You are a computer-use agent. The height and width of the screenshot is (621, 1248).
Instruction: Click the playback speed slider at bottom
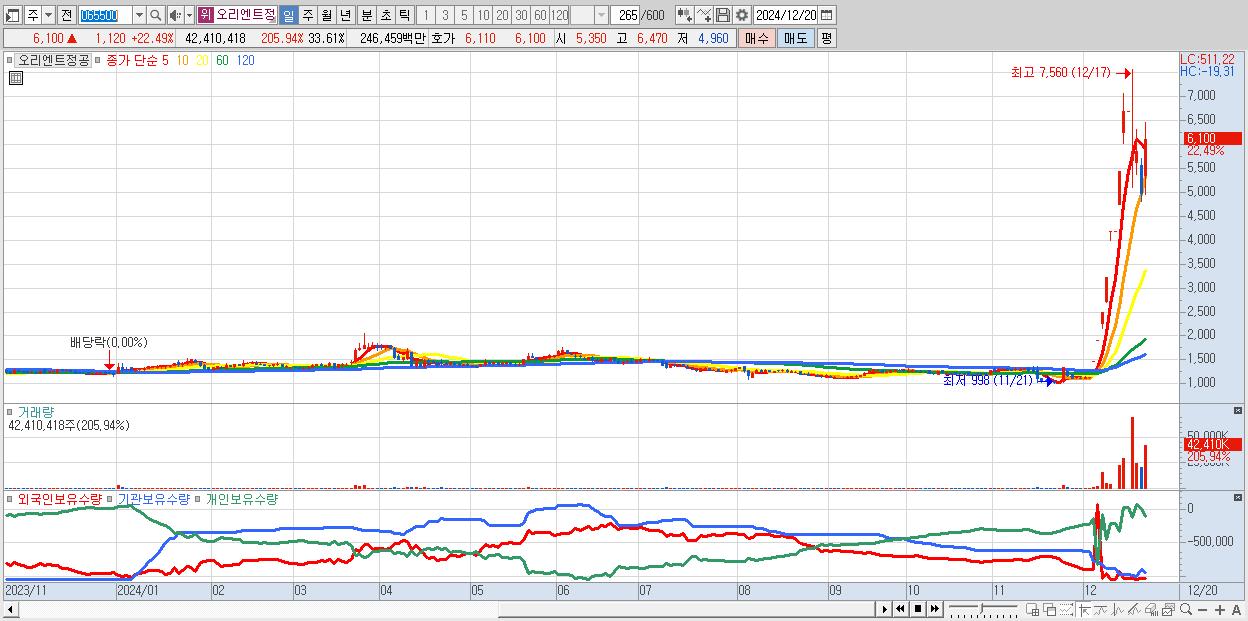point(983,609)
